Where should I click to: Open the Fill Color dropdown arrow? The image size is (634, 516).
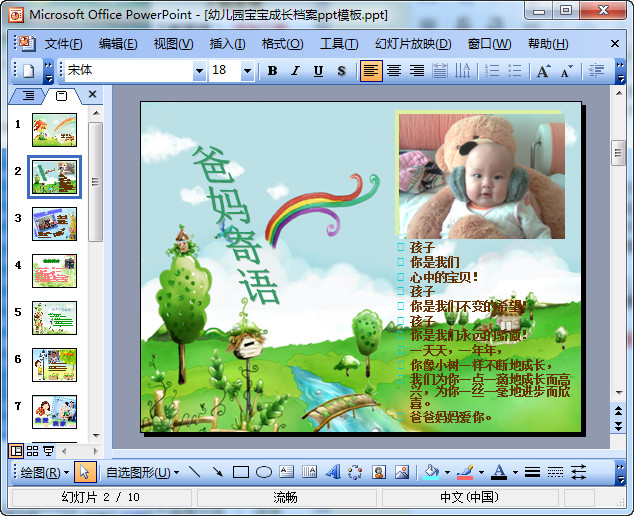click(x=447, y=472)
